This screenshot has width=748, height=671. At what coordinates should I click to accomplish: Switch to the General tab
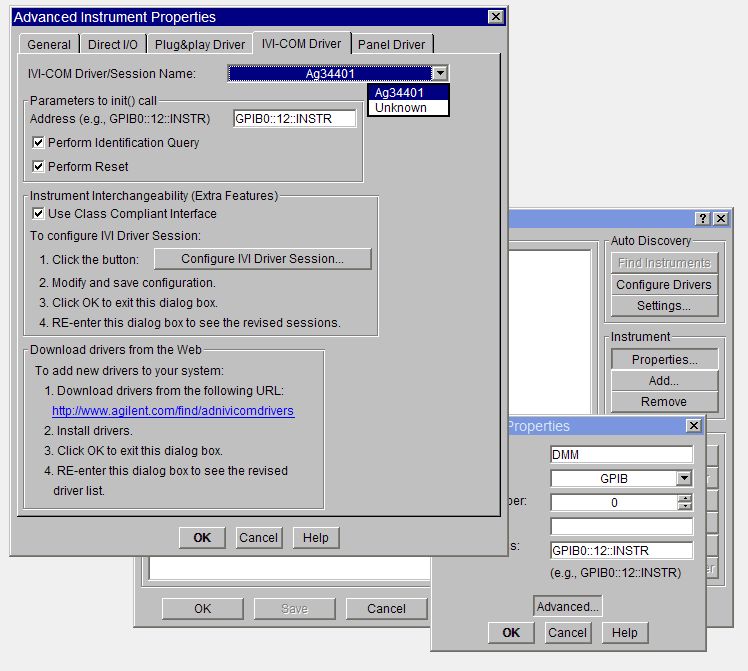pos(49,44)
